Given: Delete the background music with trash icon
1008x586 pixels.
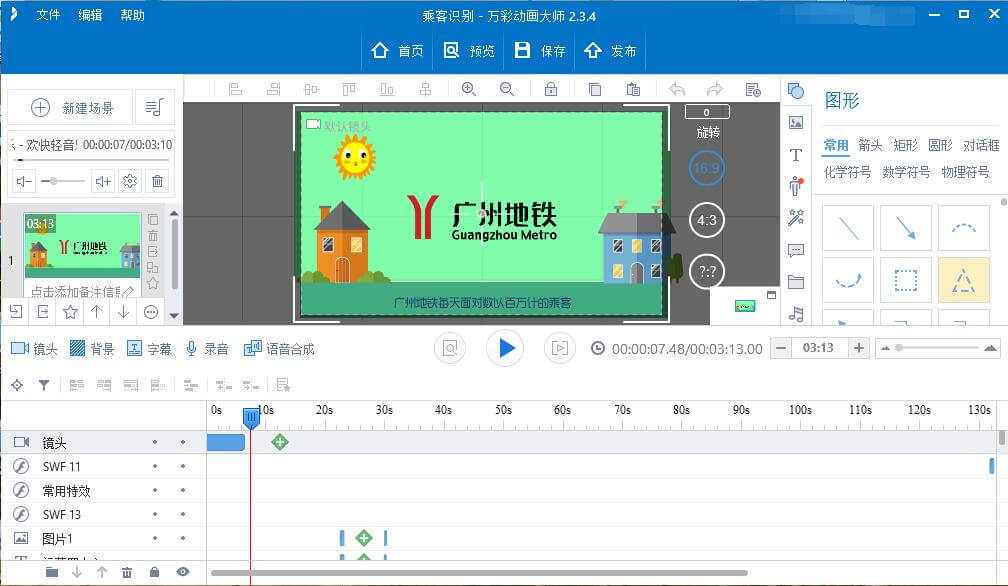Looking at the screenshot, I should click(158, 181).
